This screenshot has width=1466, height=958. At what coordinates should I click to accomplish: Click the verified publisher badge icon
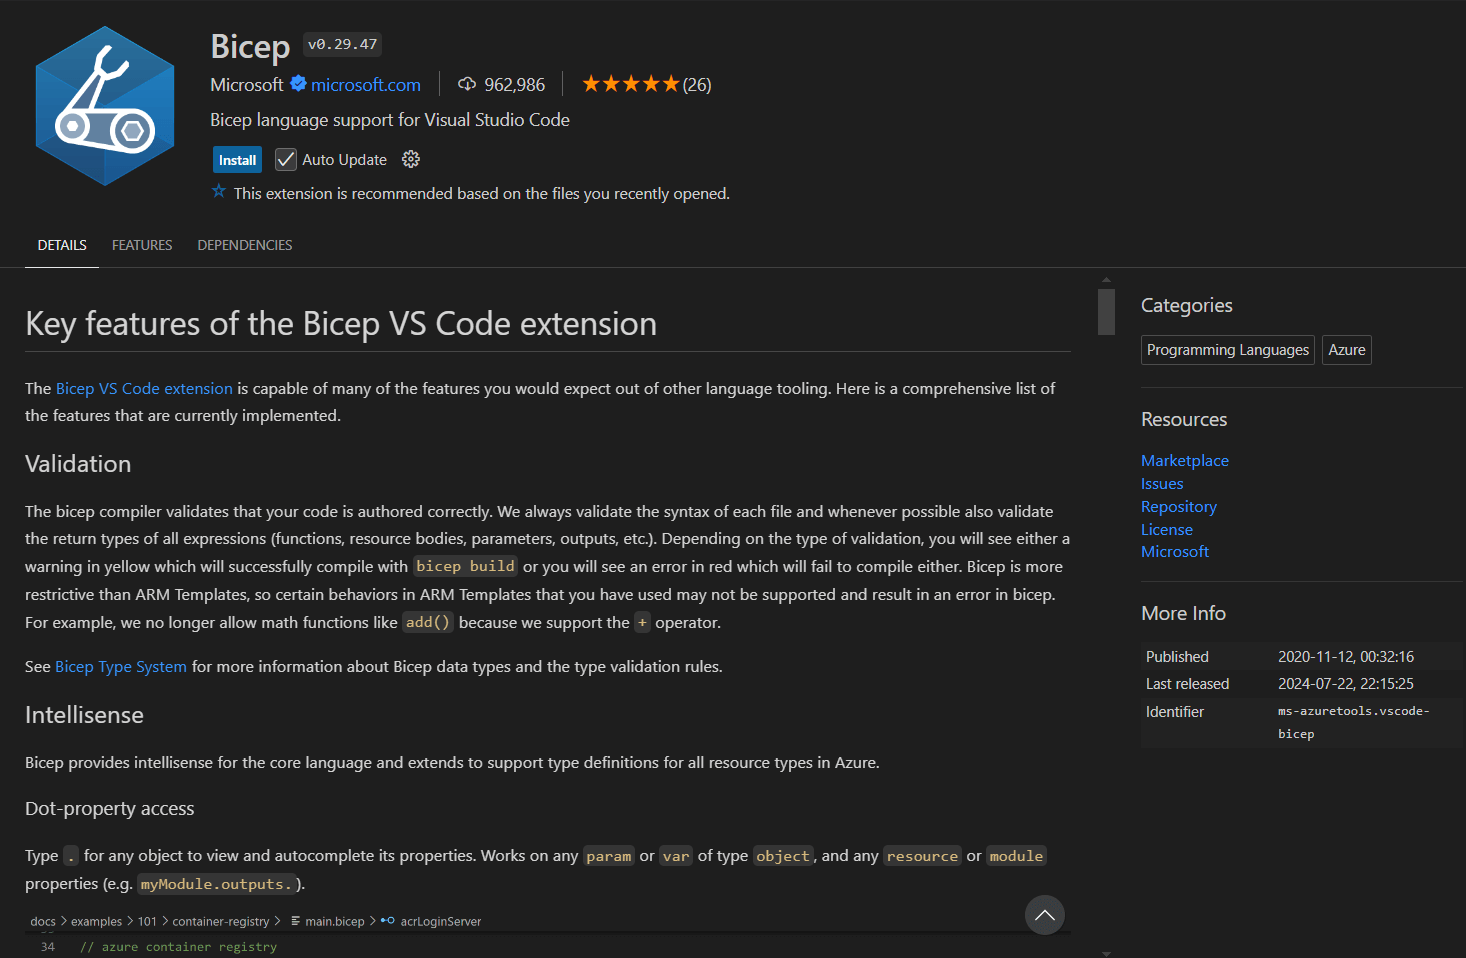click(x=298, y=84)
